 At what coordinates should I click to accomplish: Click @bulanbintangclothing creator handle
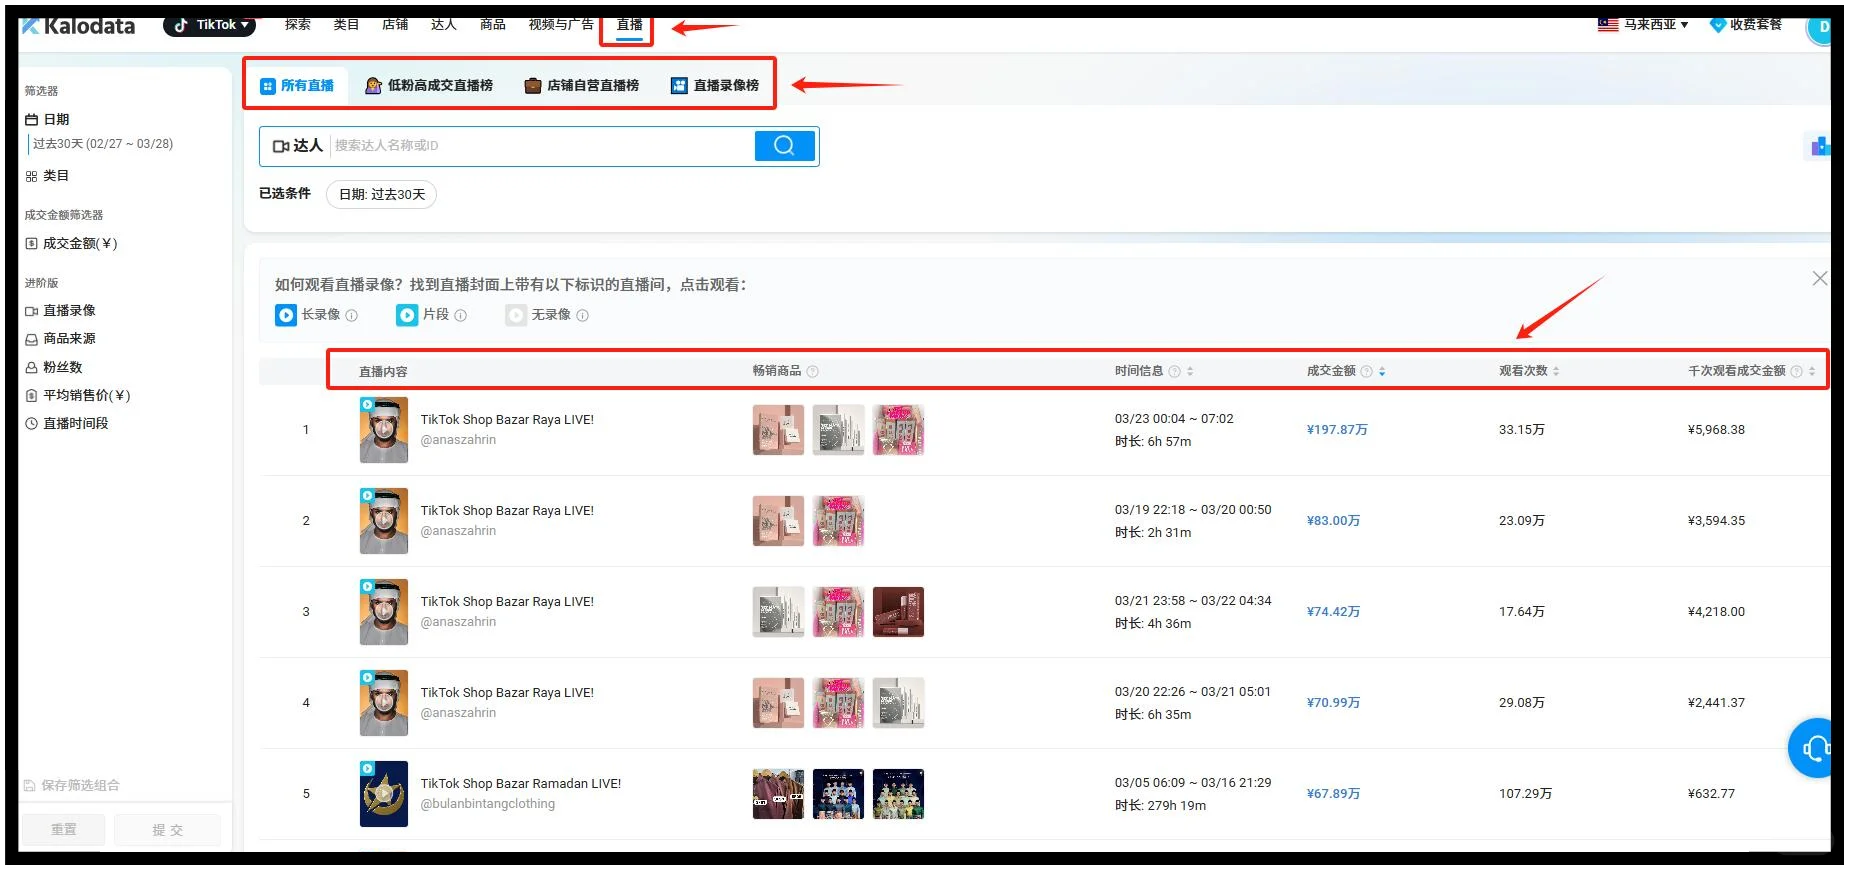point(488,804)
